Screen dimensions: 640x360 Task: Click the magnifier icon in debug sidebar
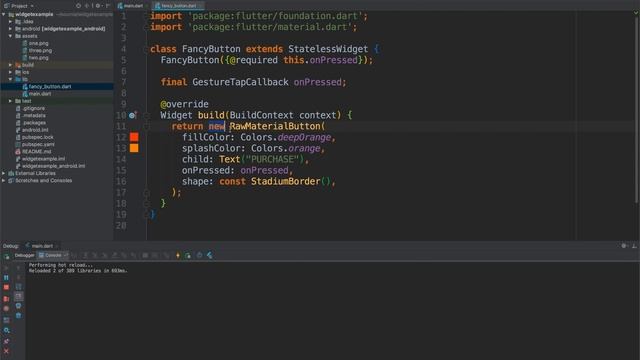tap(7, 330)
